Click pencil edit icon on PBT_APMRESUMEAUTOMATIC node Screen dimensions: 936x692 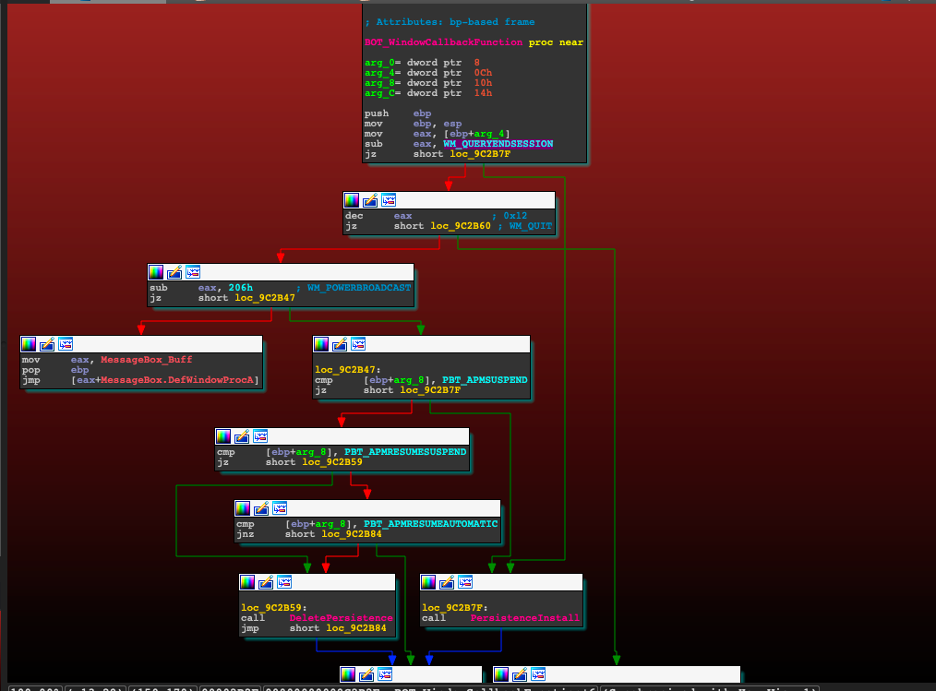coord(261,509)
